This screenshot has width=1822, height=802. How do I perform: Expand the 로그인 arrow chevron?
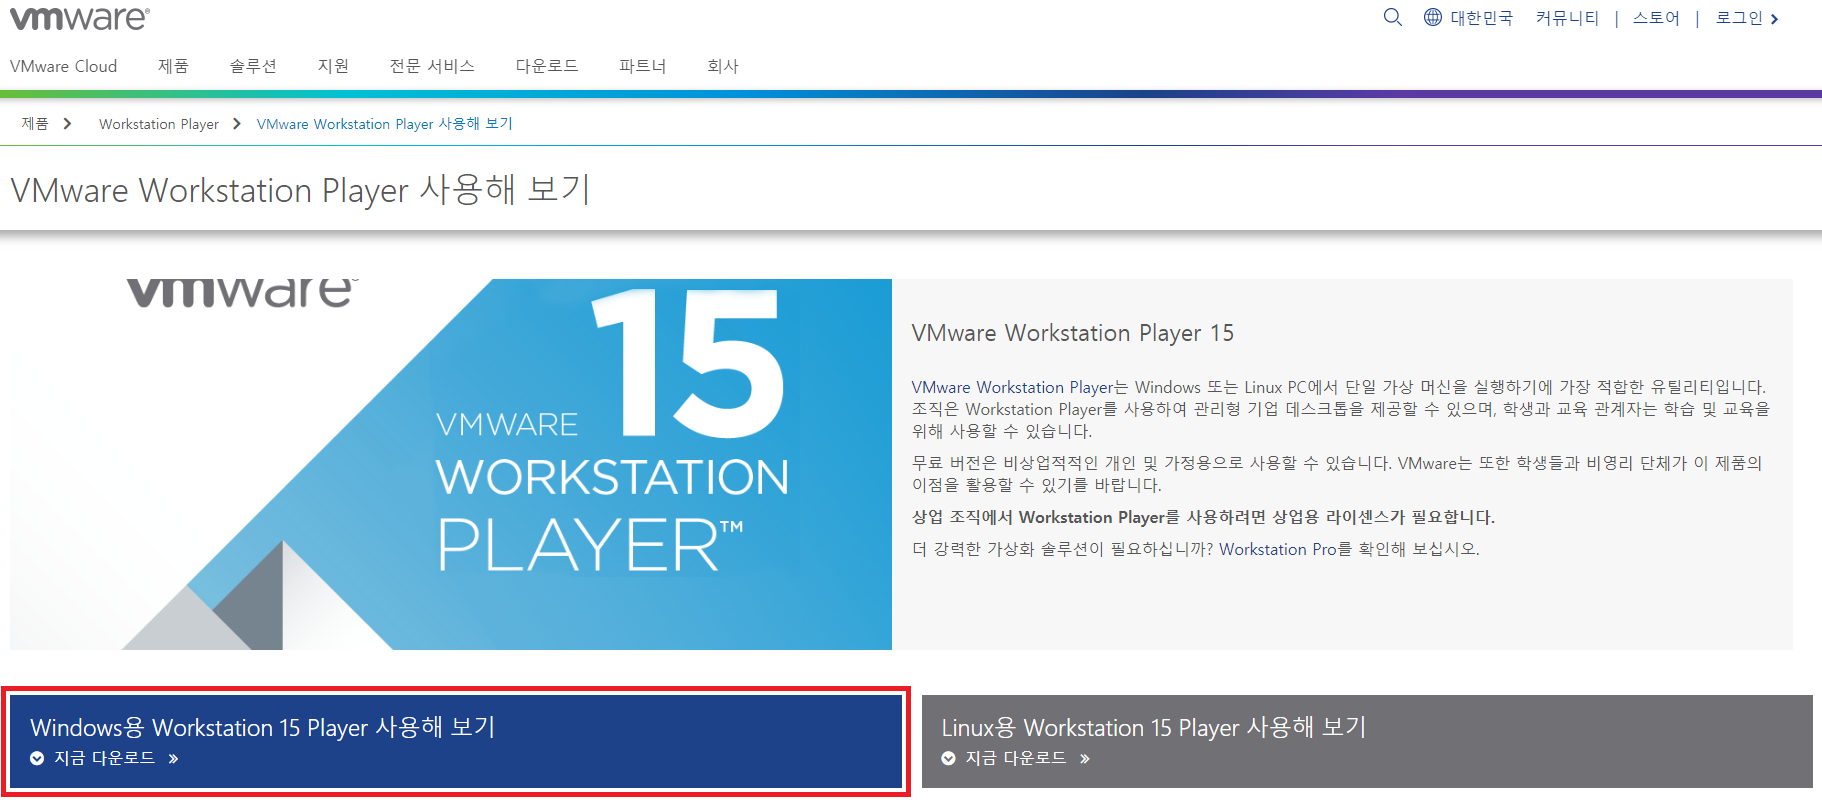point(1774,19)
